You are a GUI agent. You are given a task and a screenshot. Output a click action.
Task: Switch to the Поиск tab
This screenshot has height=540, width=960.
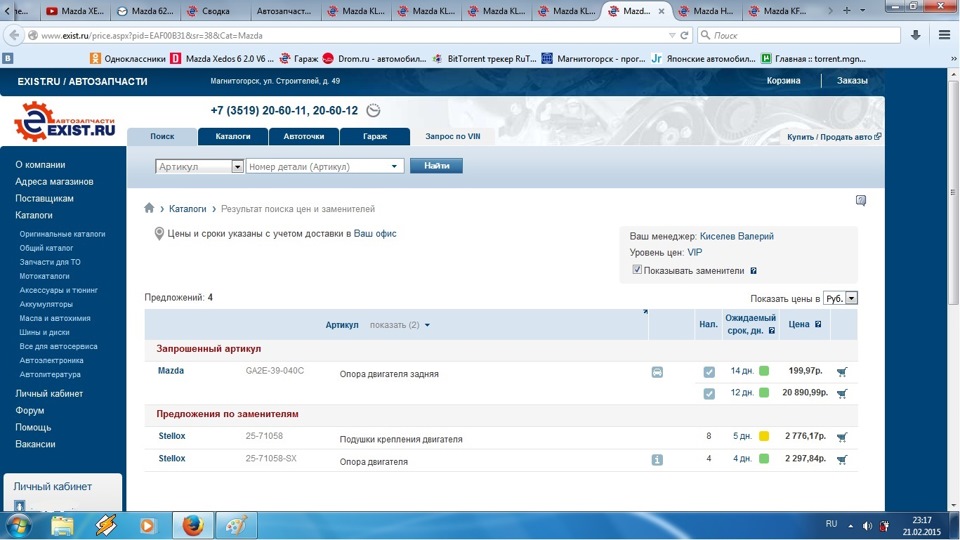coord(162,137)
